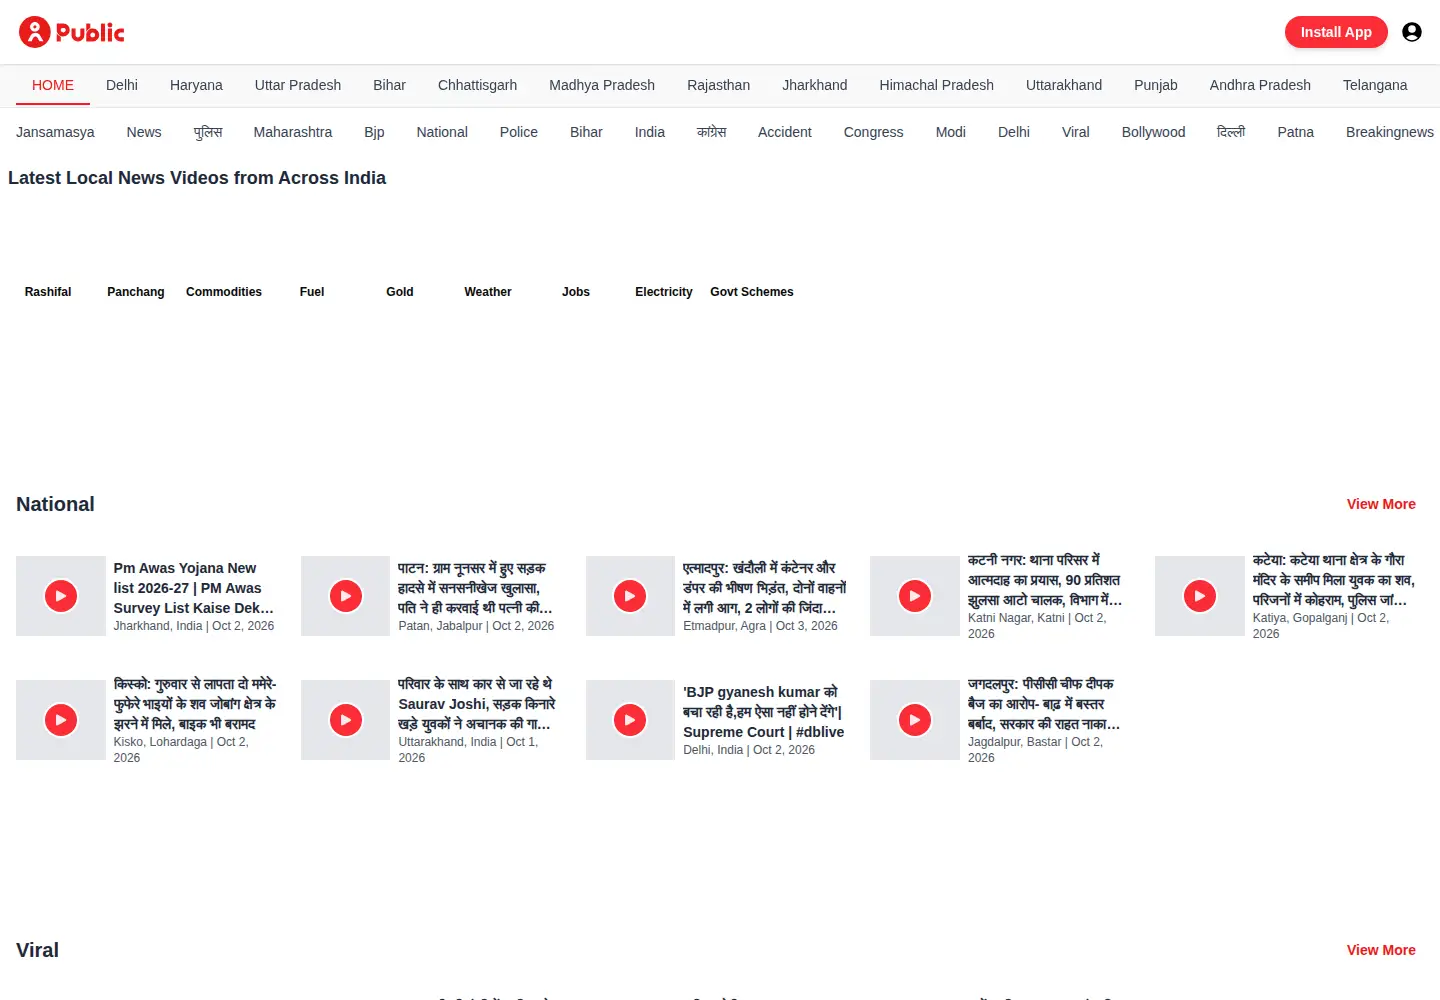Open the Jansamasya topic link
Viewport: 1440px width, 1000px height.
coord(55,132)
